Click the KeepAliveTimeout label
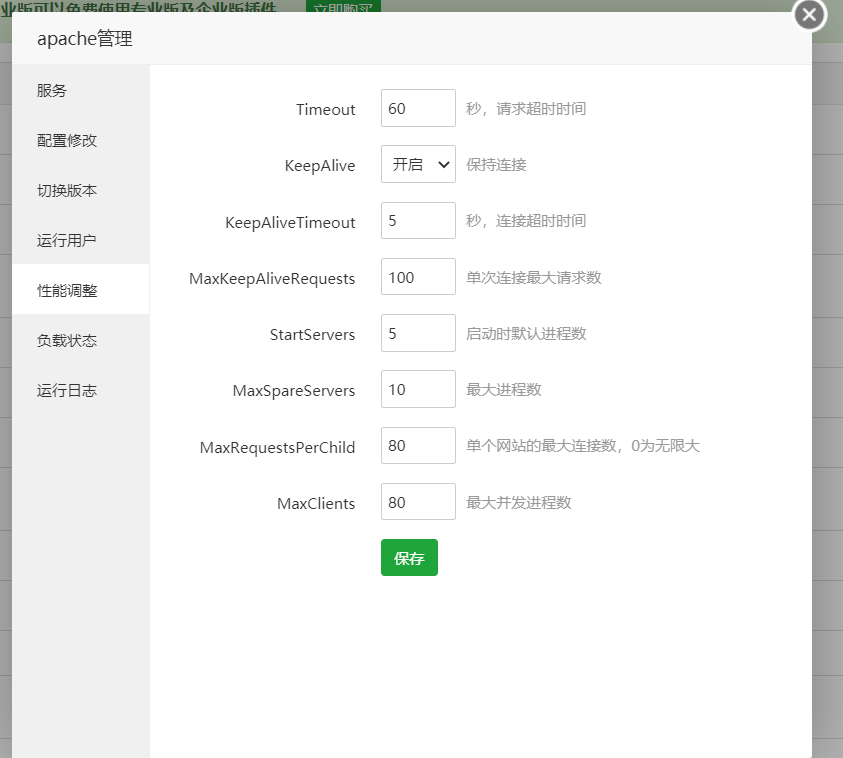The width and height of the screenshot is (843, 758). click(x=290, y=223)
